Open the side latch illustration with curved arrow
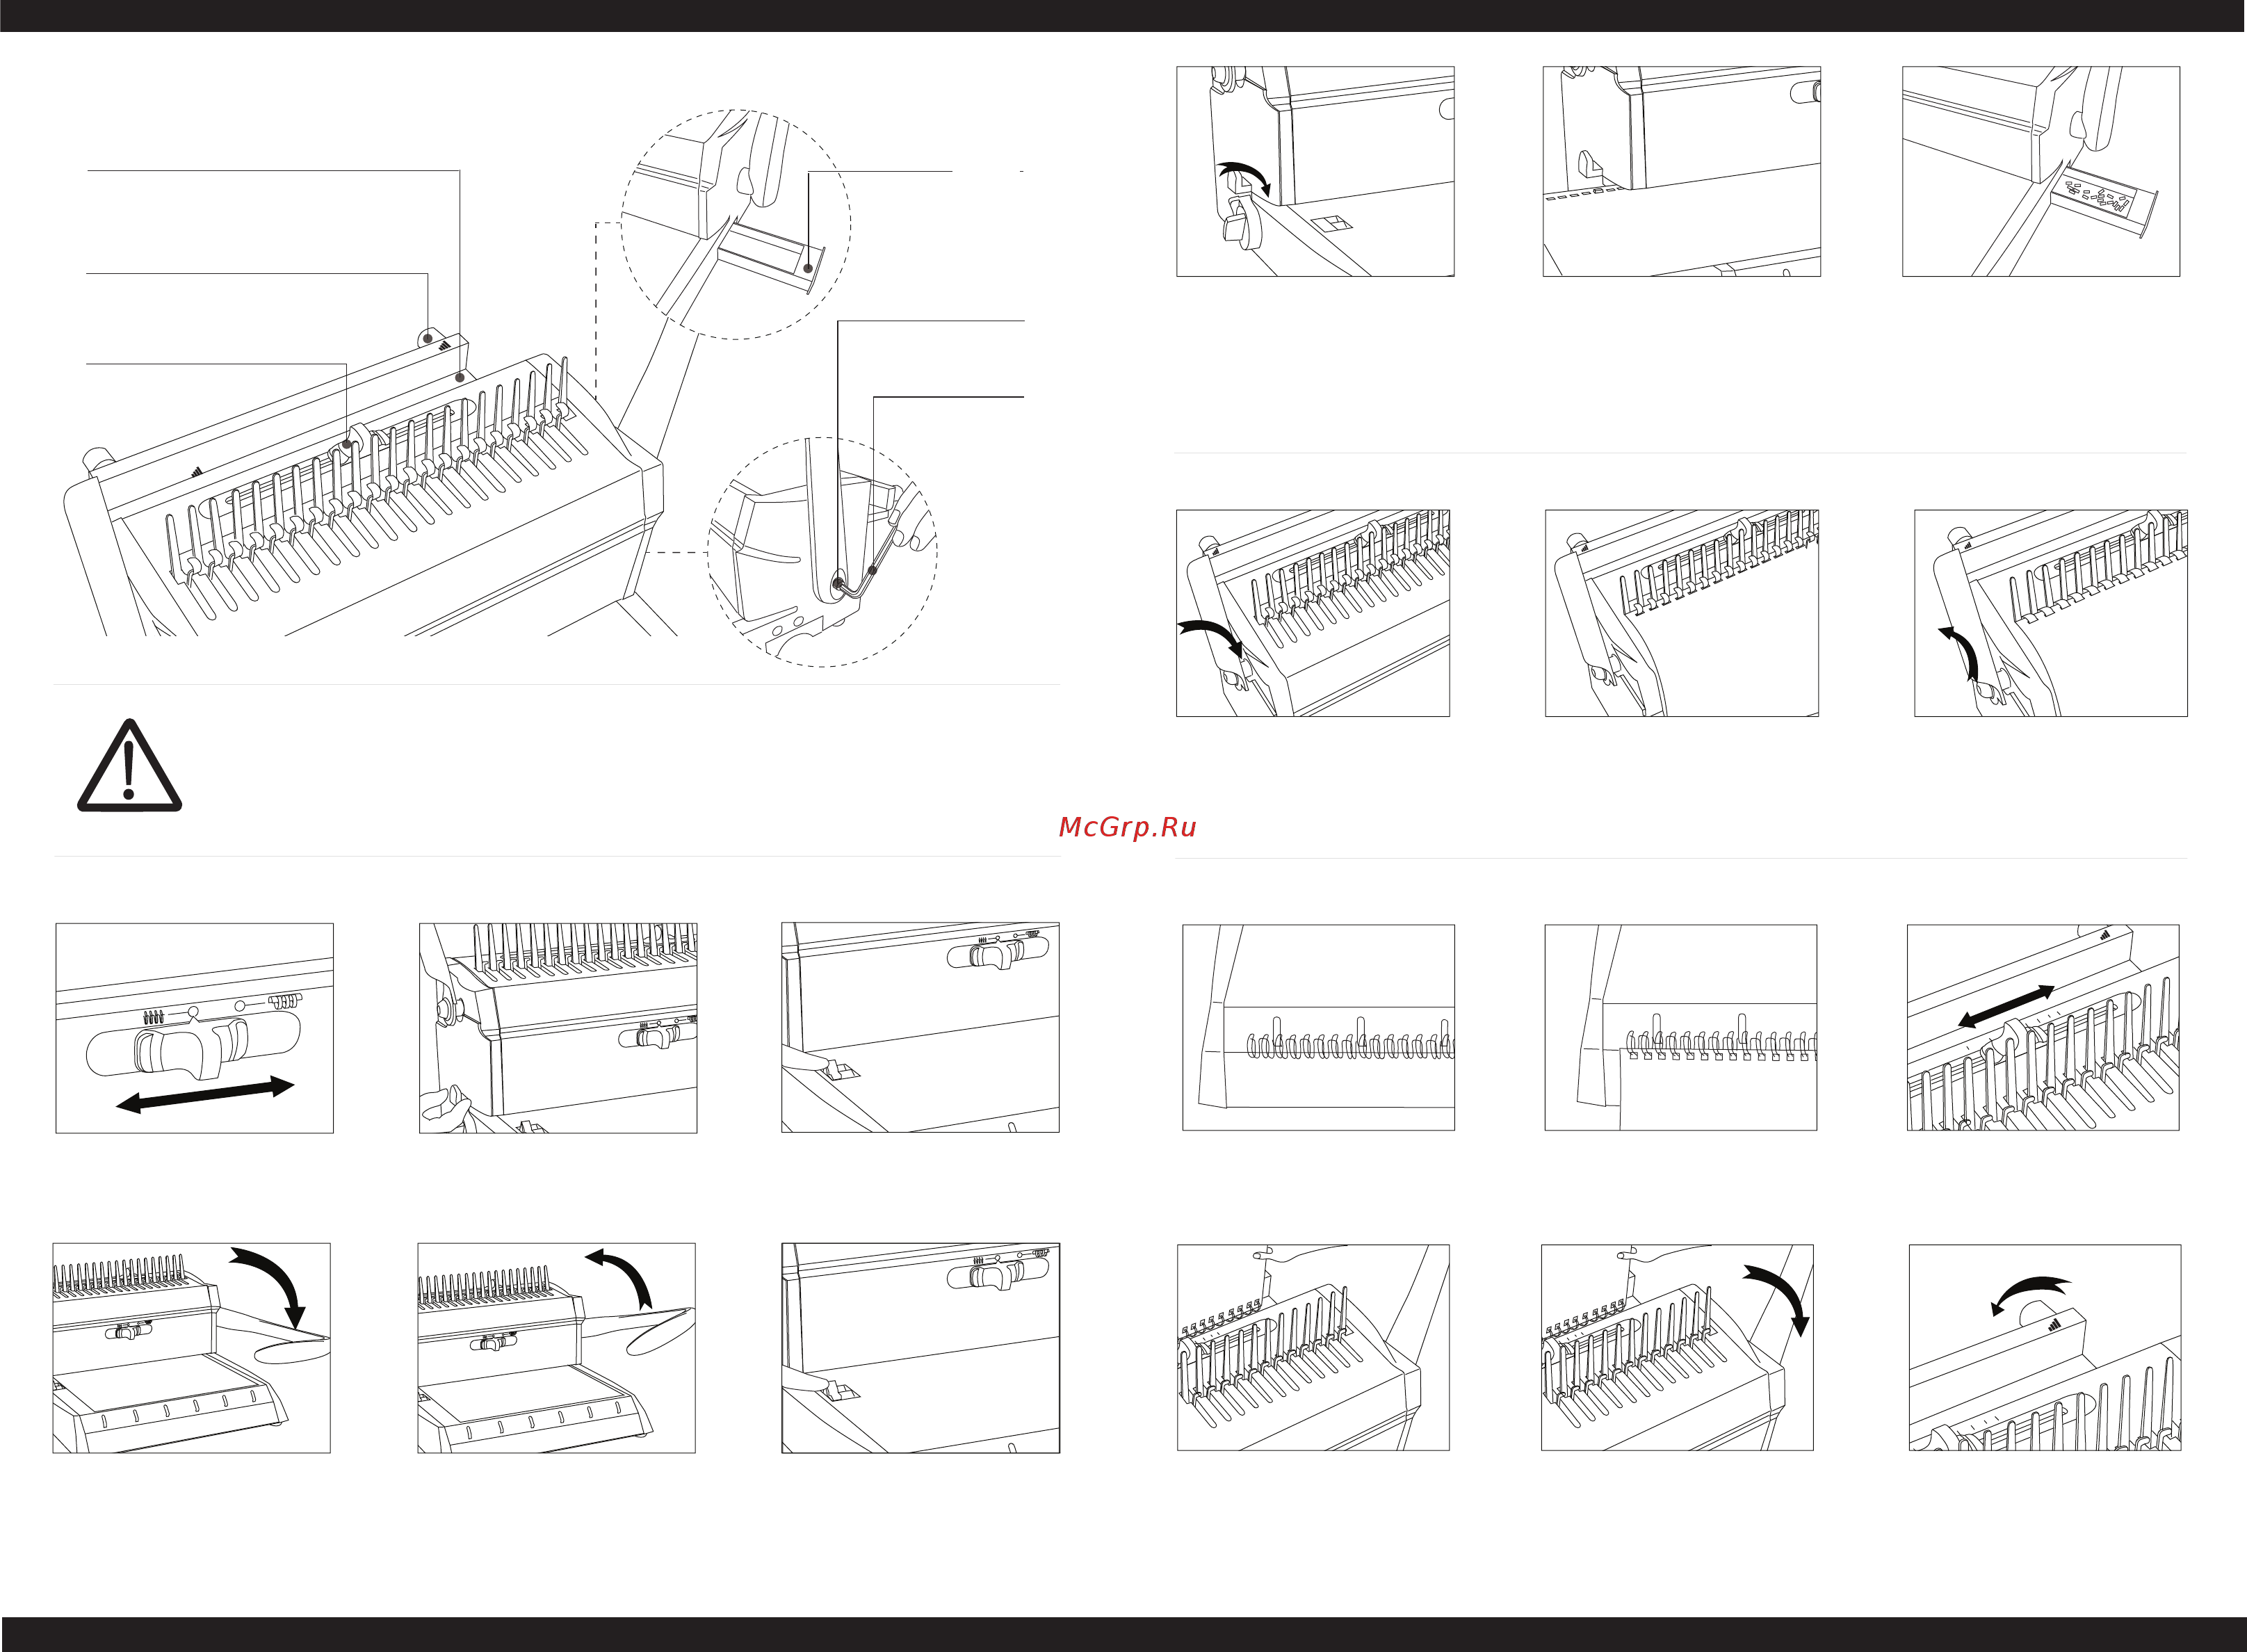The image size is (2247, 1652). [x=1315, y=171]
